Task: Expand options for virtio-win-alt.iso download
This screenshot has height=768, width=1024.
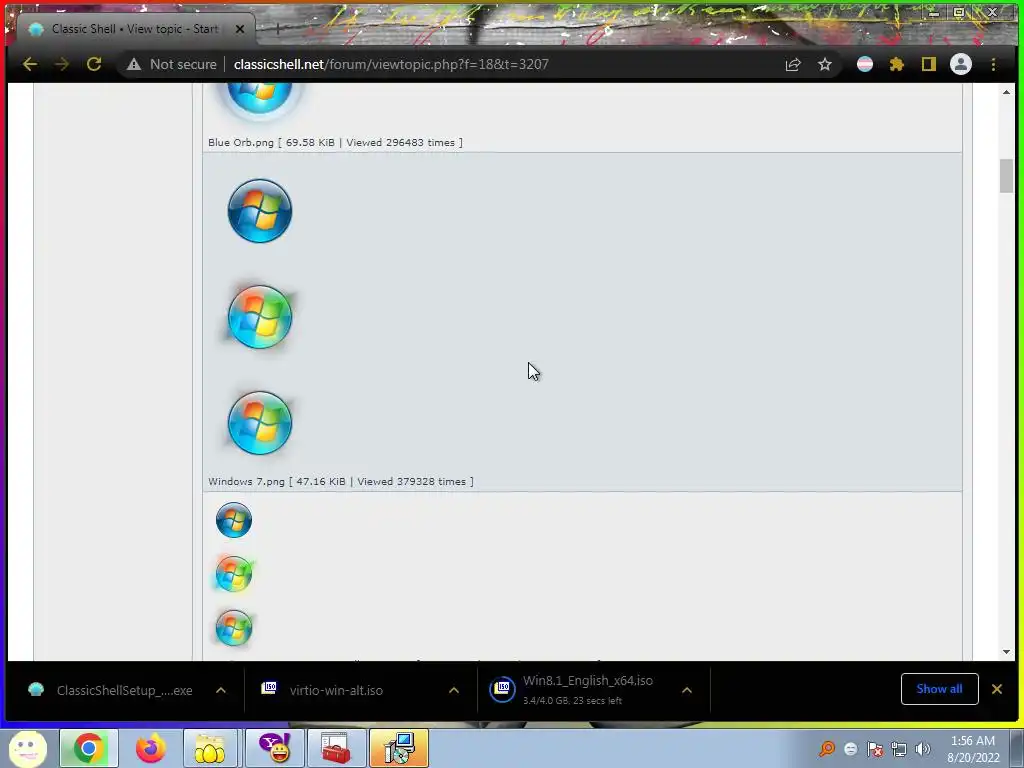Action: click(454, 690)
